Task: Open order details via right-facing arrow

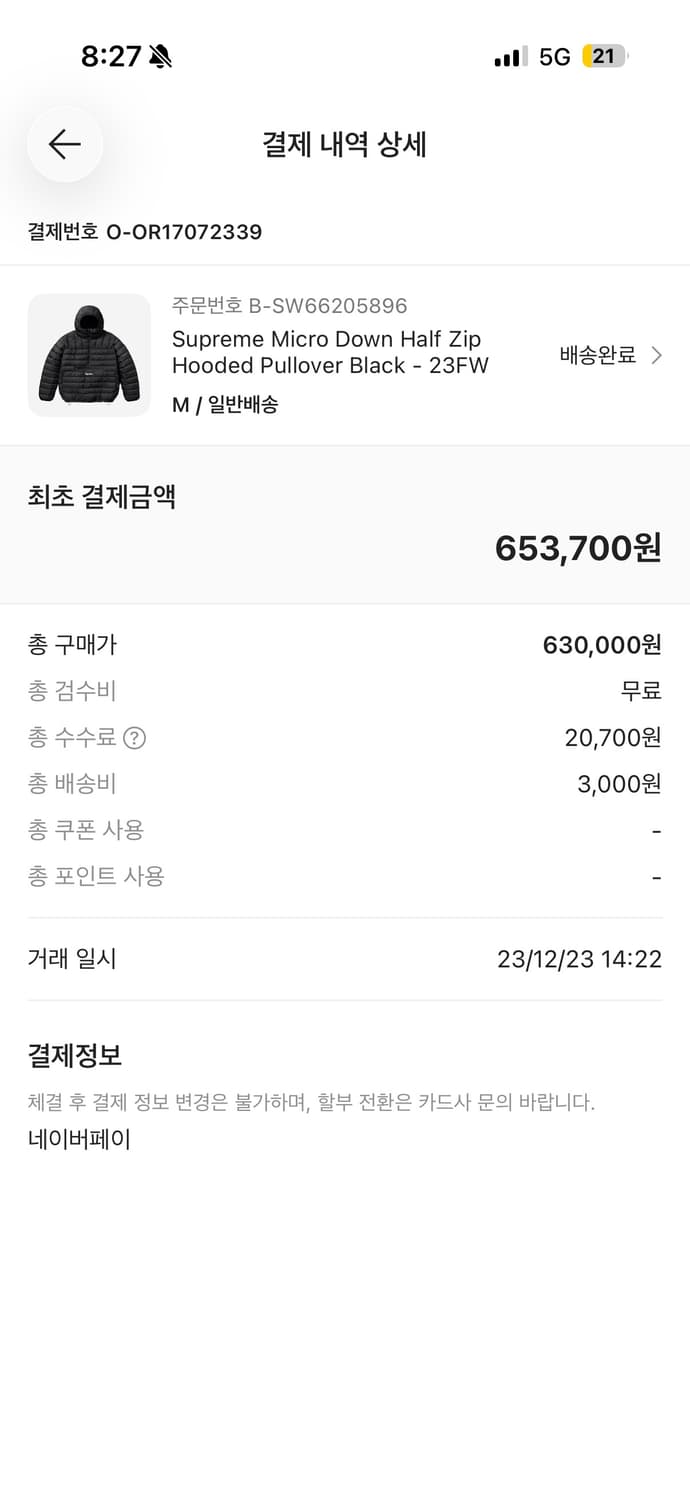Action: tap(657, 355)
